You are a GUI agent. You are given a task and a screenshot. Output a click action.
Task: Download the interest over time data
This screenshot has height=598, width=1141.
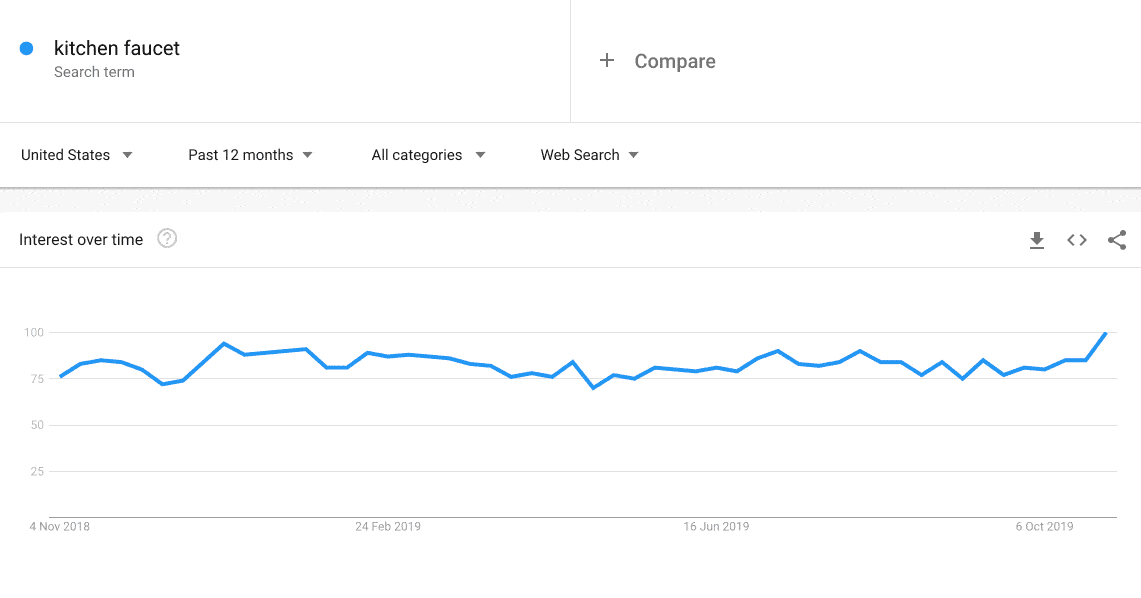click(x=1037, y=240)
